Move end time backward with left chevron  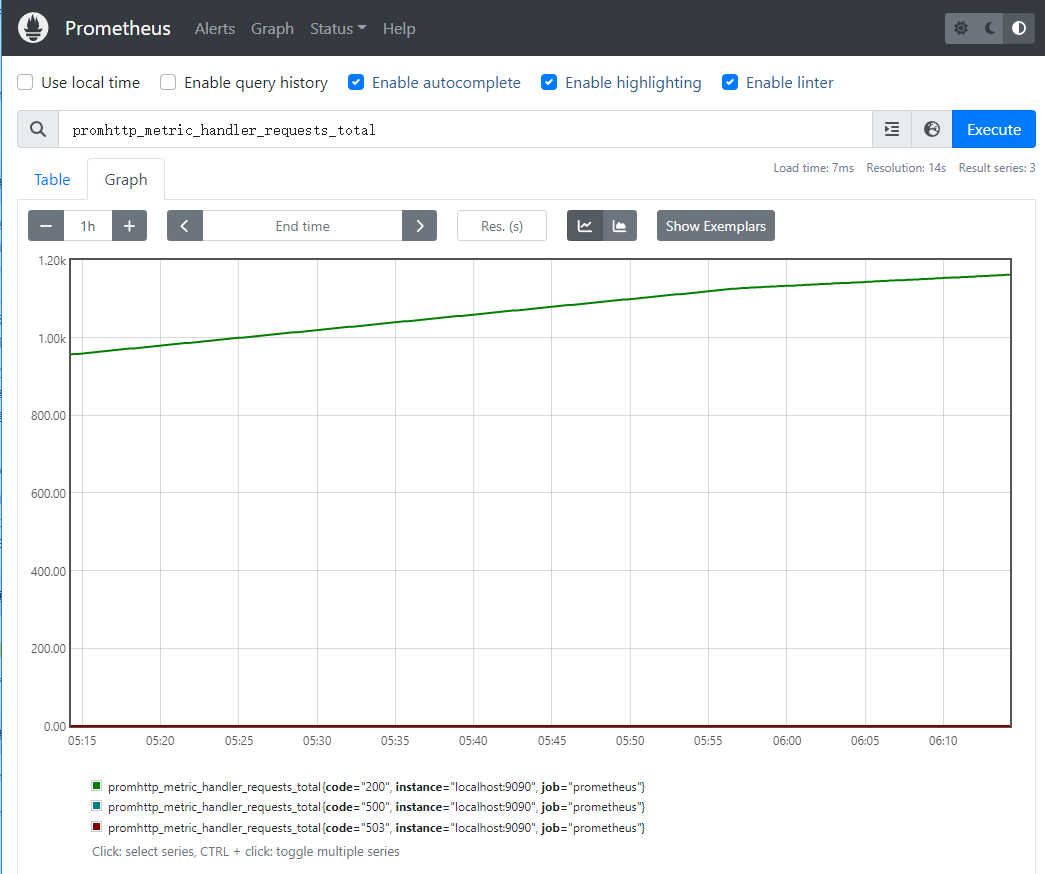point(185,226)
